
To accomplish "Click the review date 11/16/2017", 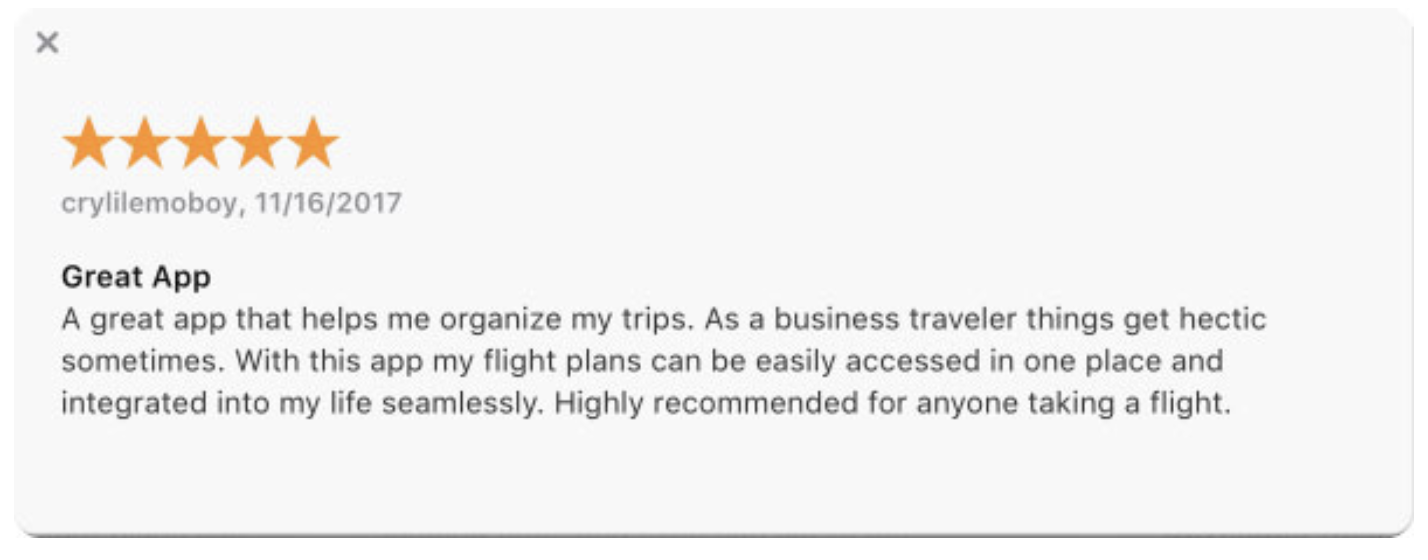I will (x=328, y=203).
